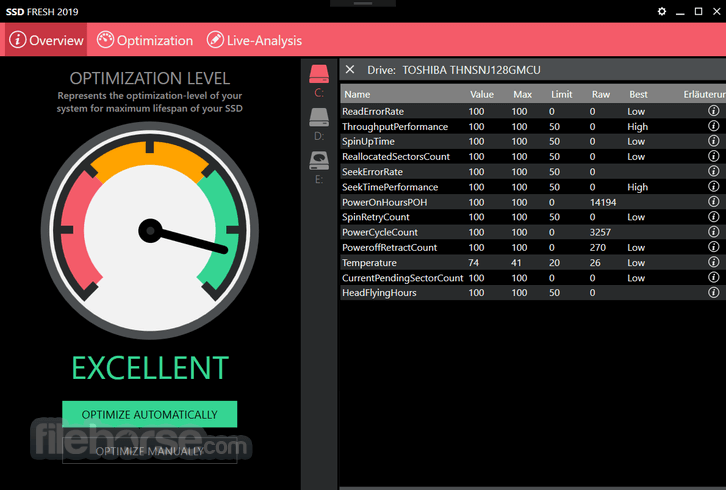Select the CurrentPendingSectorCount attribute name
Screen dimensions: 726x490
(x=402, y=278)
